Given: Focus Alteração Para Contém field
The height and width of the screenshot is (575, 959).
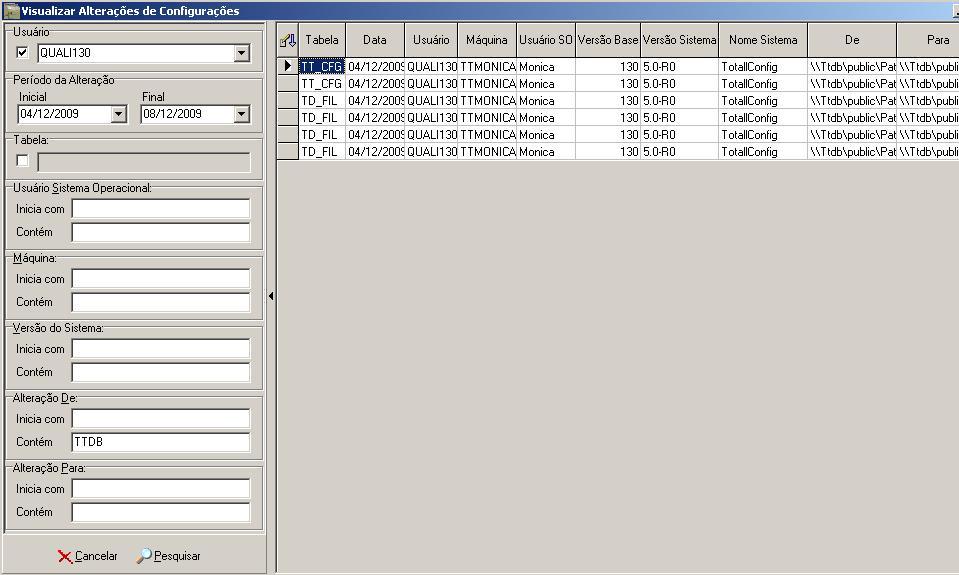Looking at the screenshot, I should (161, 512).
